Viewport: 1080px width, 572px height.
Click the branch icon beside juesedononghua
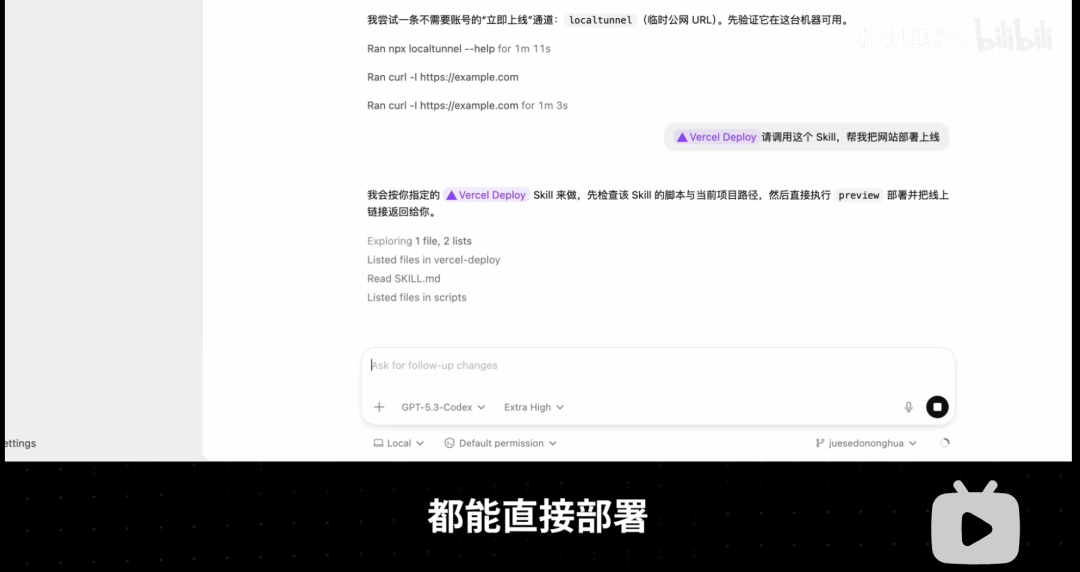click(820, 443)
